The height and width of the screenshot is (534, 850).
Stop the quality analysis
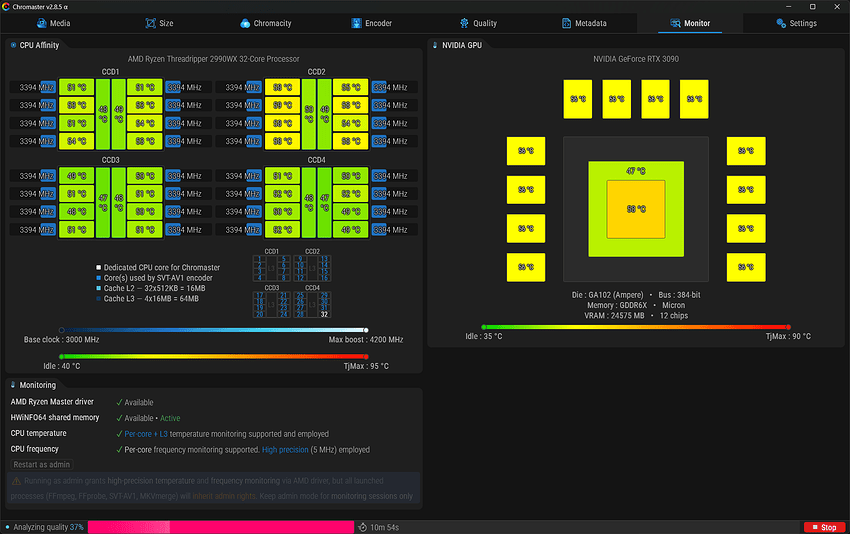pos(823,527)
